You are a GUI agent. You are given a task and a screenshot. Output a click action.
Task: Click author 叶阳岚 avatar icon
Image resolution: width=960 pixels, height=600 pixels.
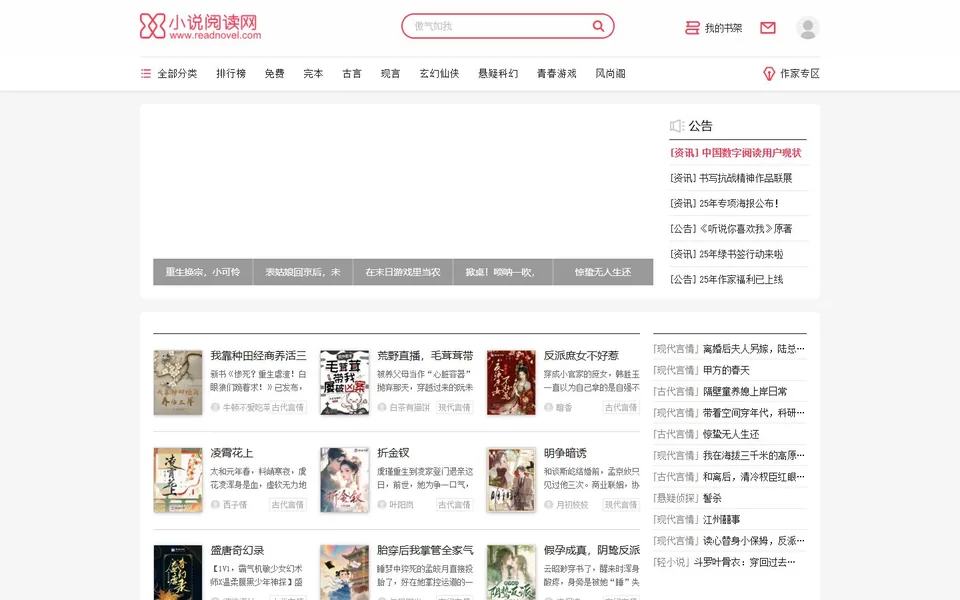pos(382,504)
